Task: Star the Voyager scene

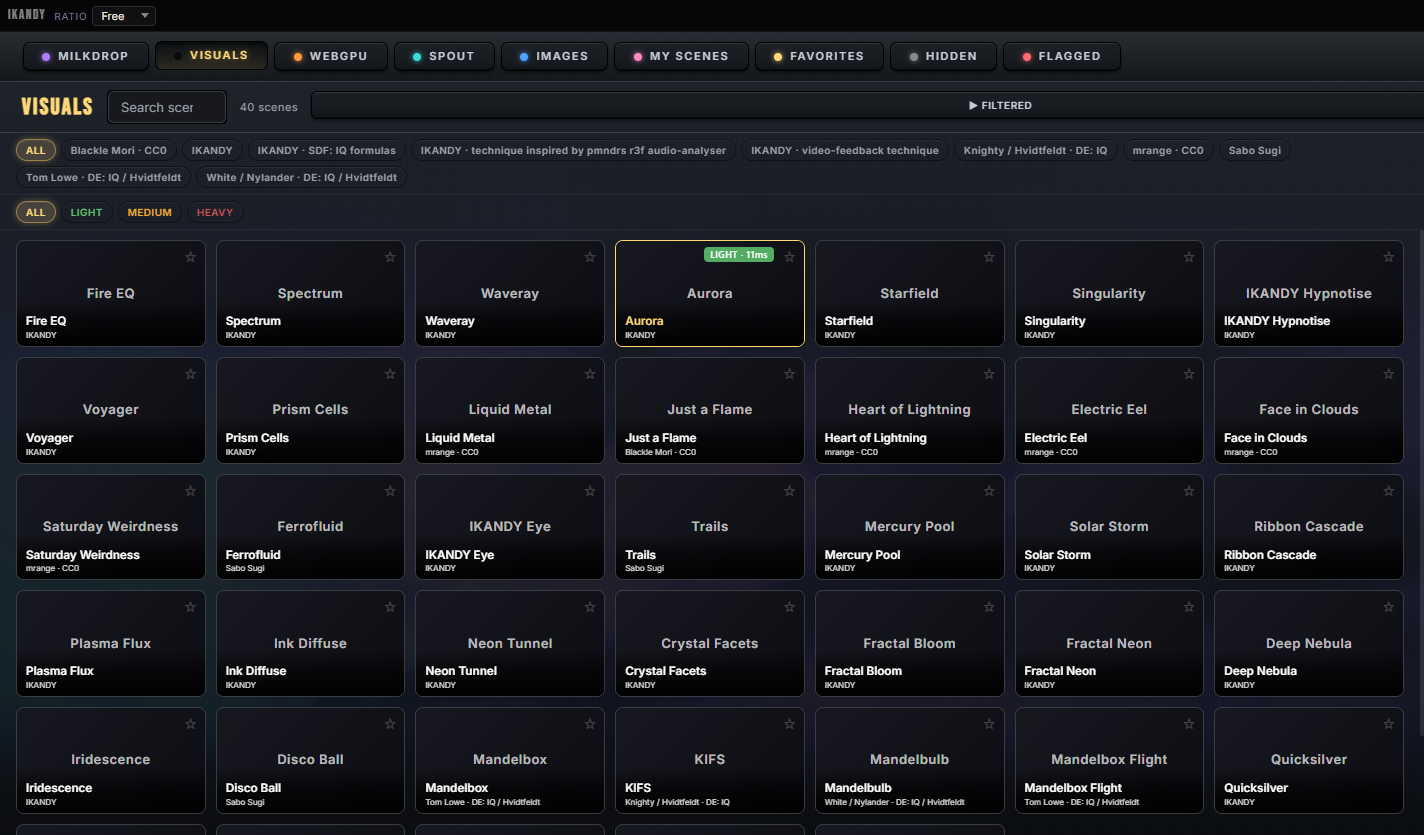Action: (190, 374)
